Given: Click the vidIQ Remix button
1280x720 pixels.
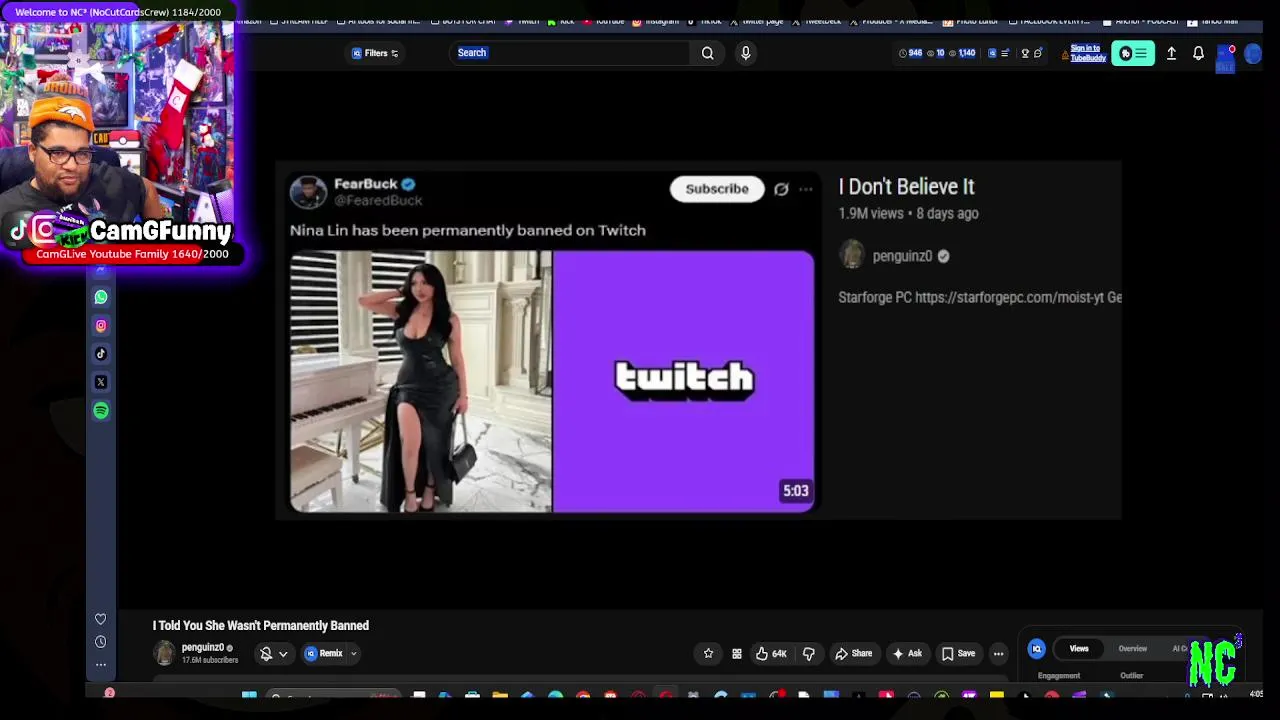Looking at the screenshot, I should (324, 653).
